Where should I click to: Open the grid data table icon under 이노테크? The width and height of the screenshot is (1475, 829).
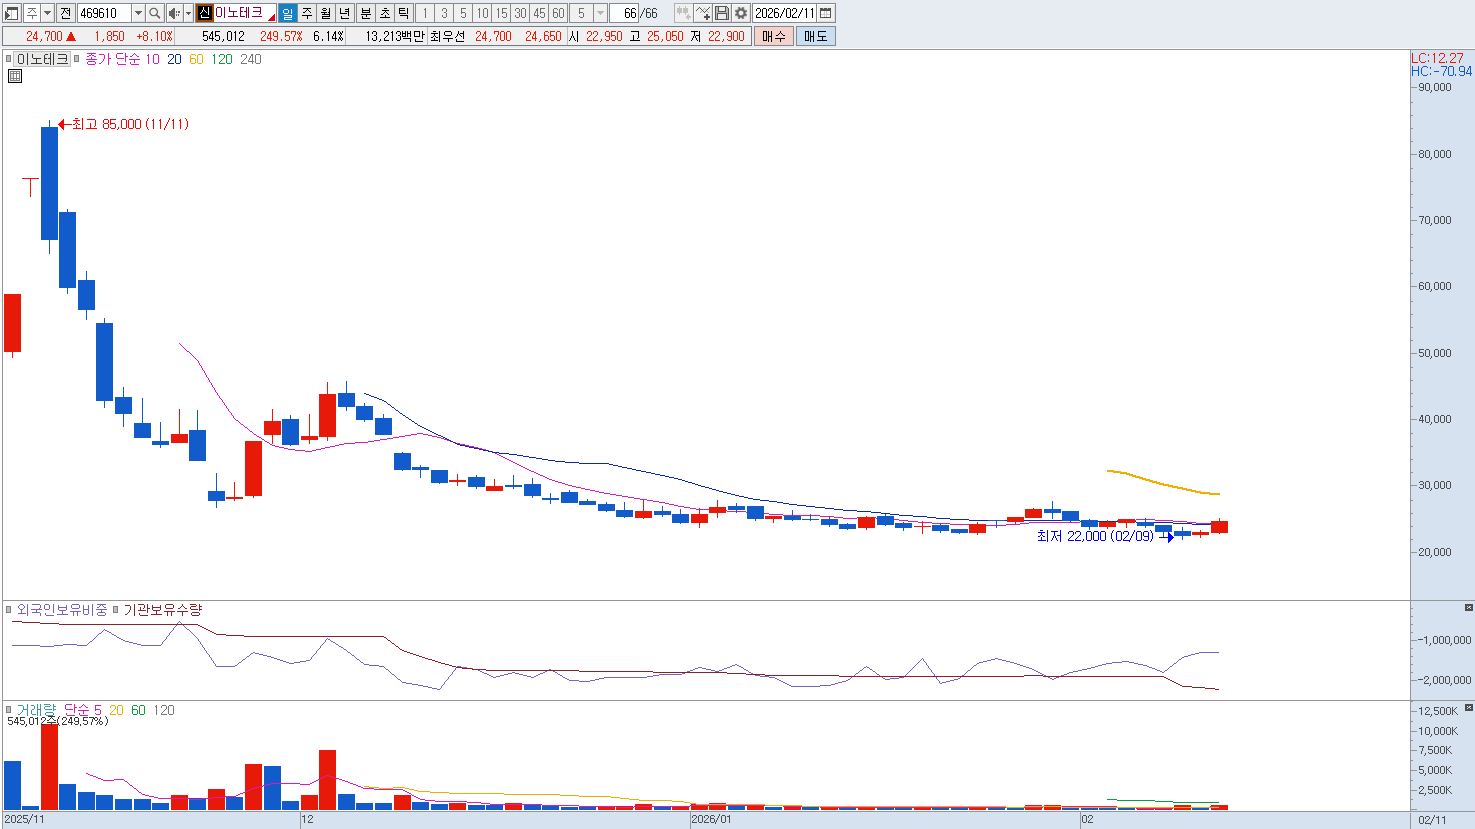[15, 76]
